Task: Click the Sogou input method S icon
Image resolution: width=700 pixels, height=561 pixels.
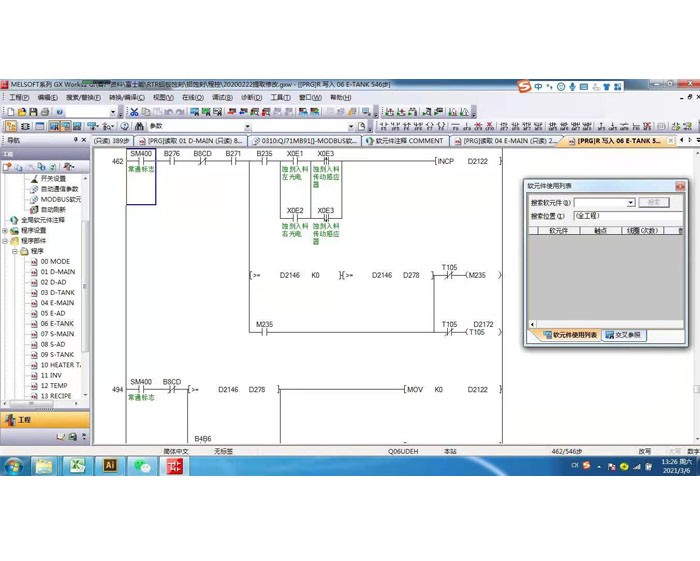Action: pos(524,87)
